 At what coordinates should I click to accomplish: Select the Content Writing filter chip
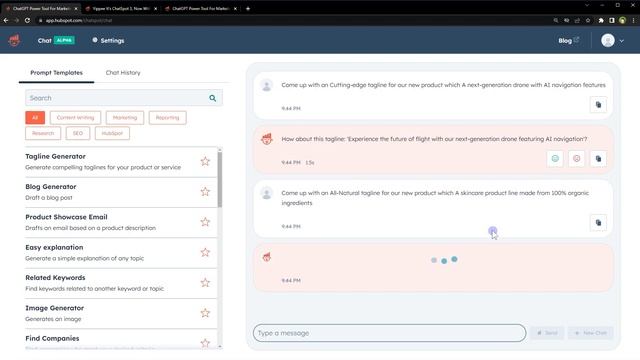point(75,118)
